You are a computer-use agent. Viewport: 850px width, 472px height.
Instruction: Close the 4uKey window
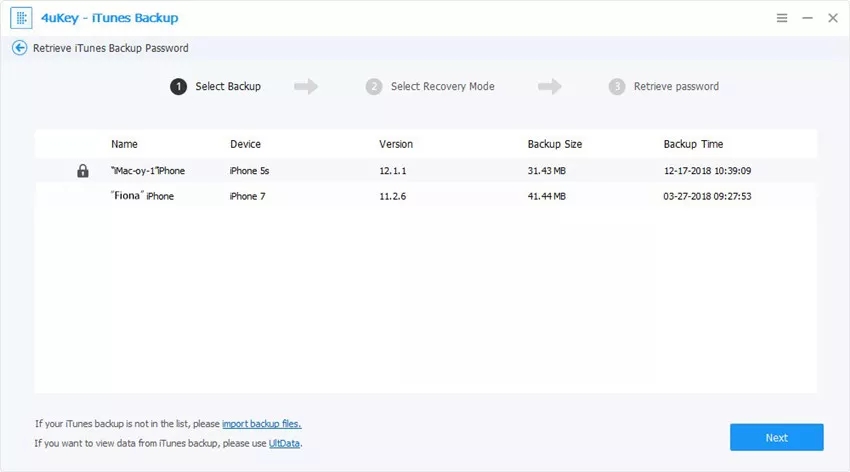pos(832,18)
